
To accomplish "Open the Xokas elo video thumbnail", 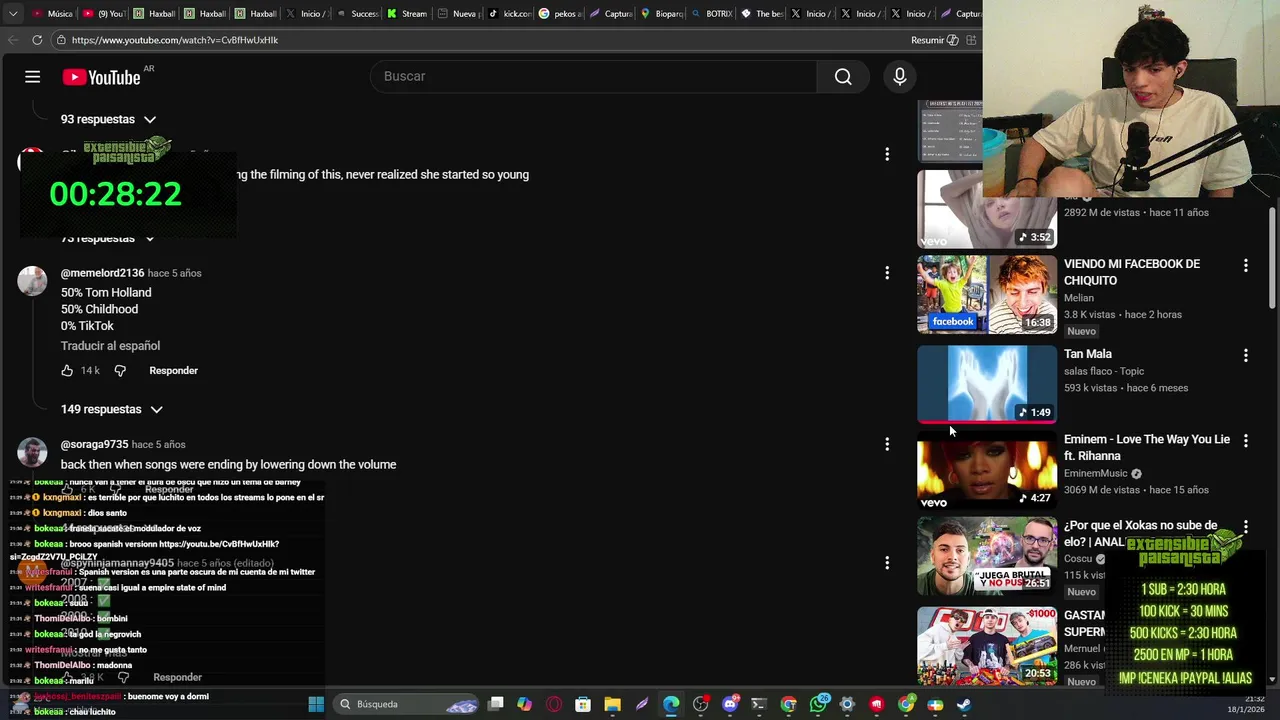I will [x=987, y=555].
